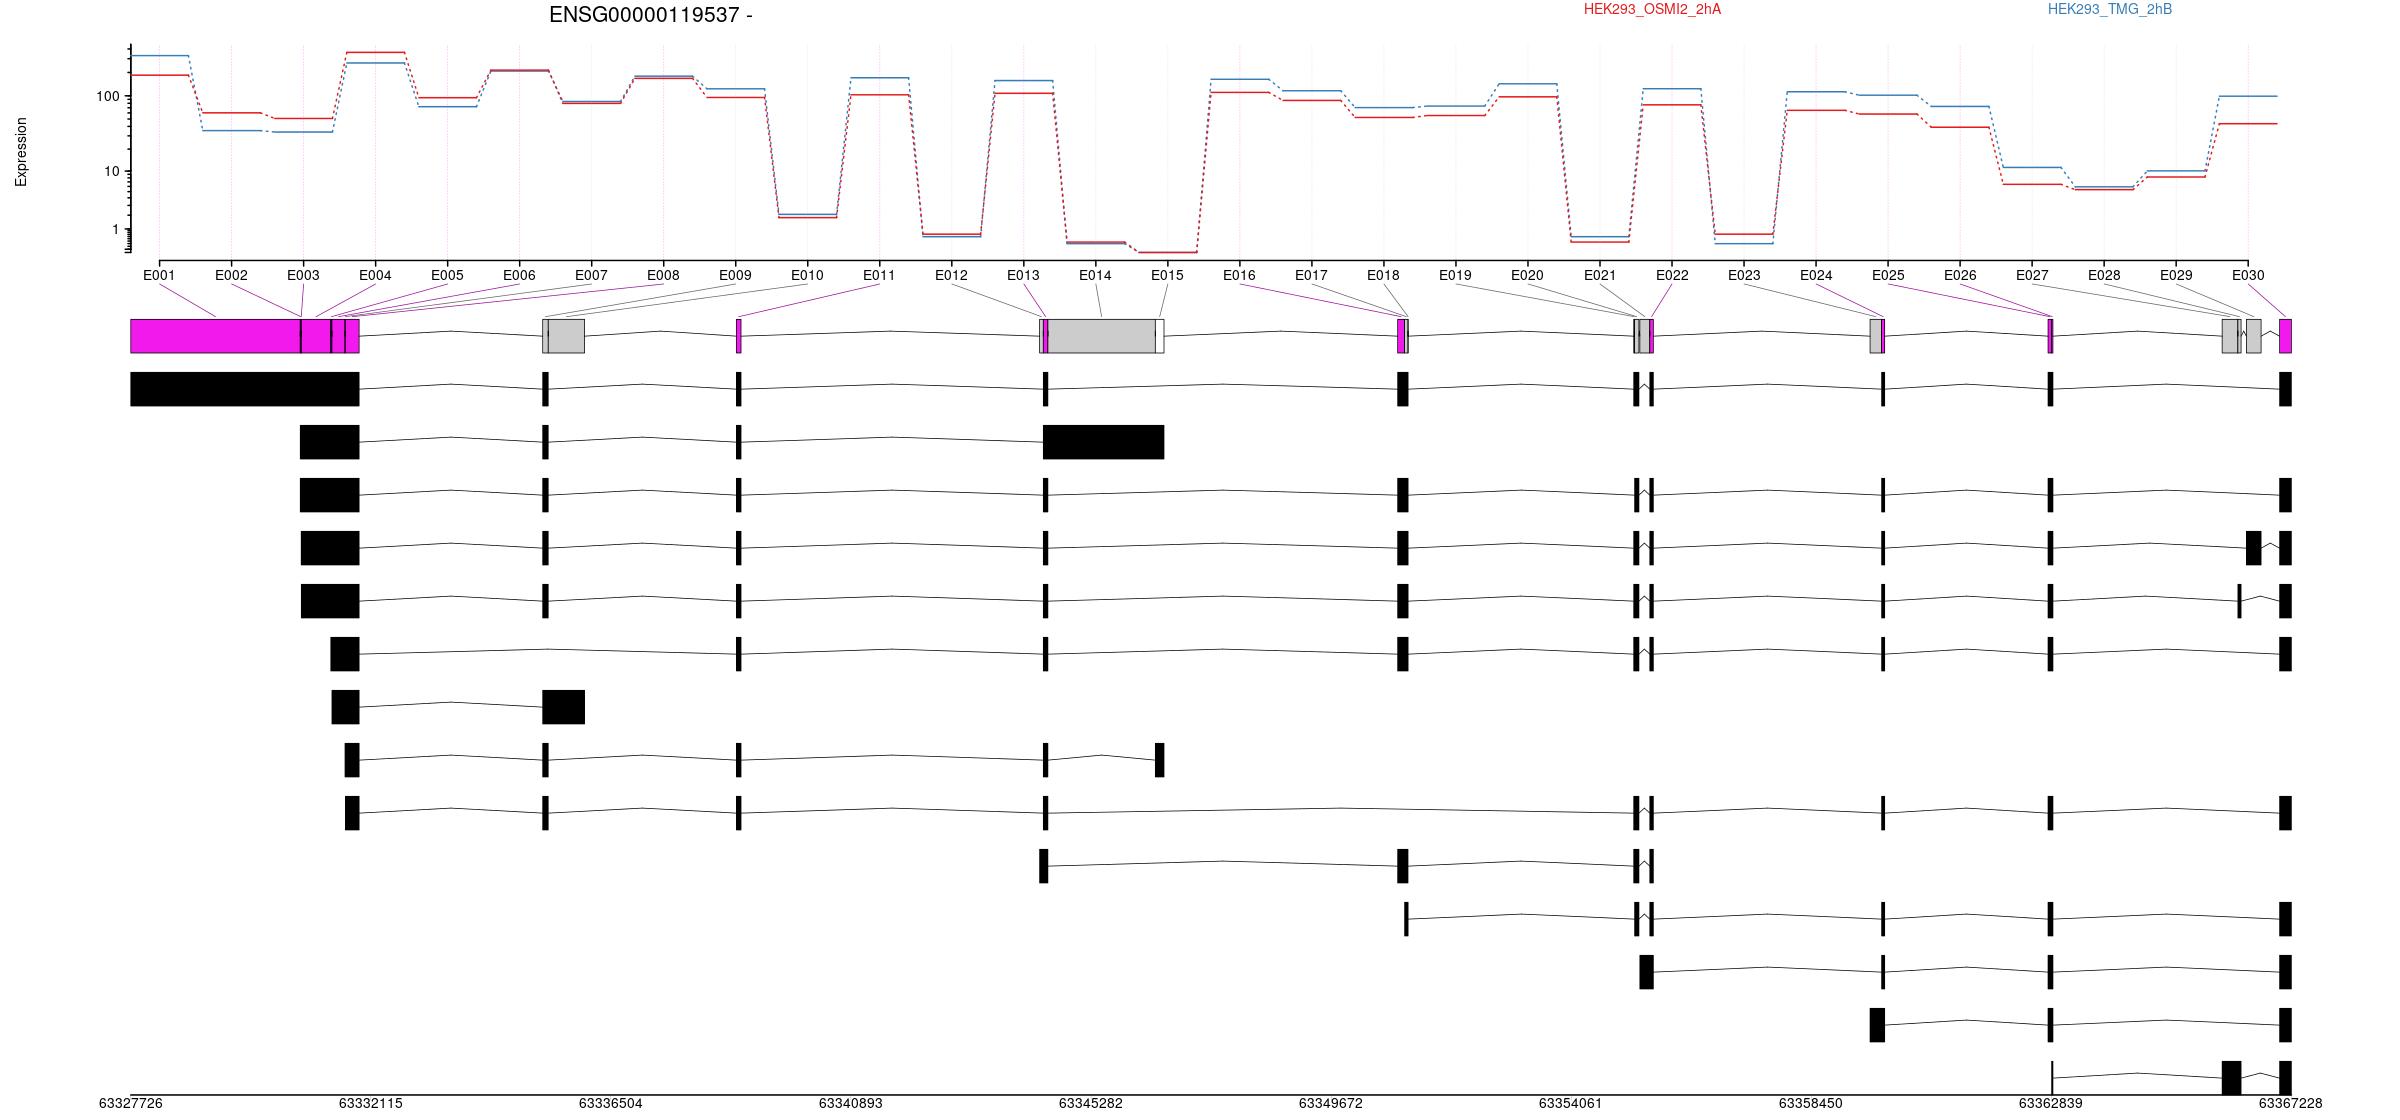Click genomic coordinate 63340893
The width and height of the screenshot is (2400, 1120).
coord(850,1103)
